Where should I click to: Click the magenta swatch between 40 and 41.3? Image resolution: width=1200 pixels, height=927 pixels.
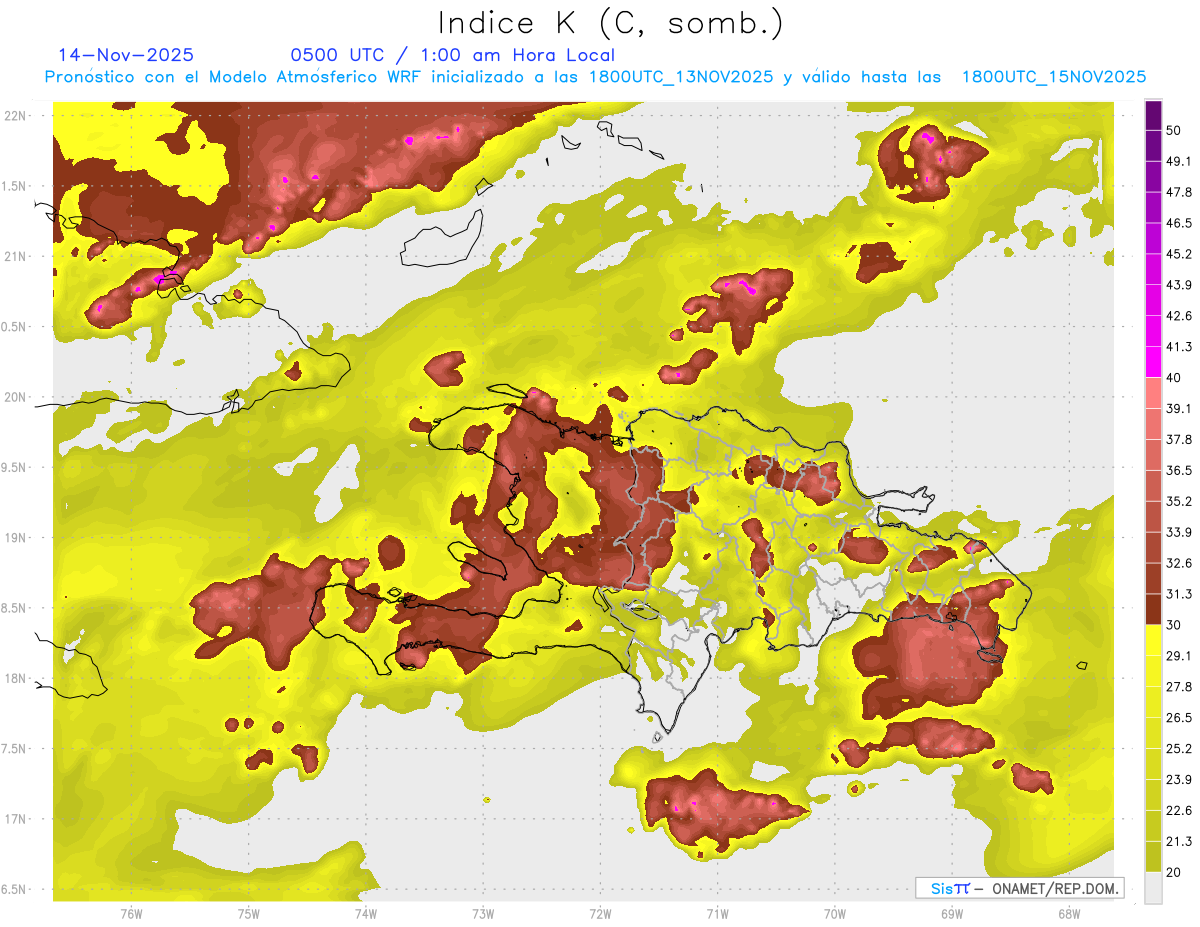tap(1153, 362)
